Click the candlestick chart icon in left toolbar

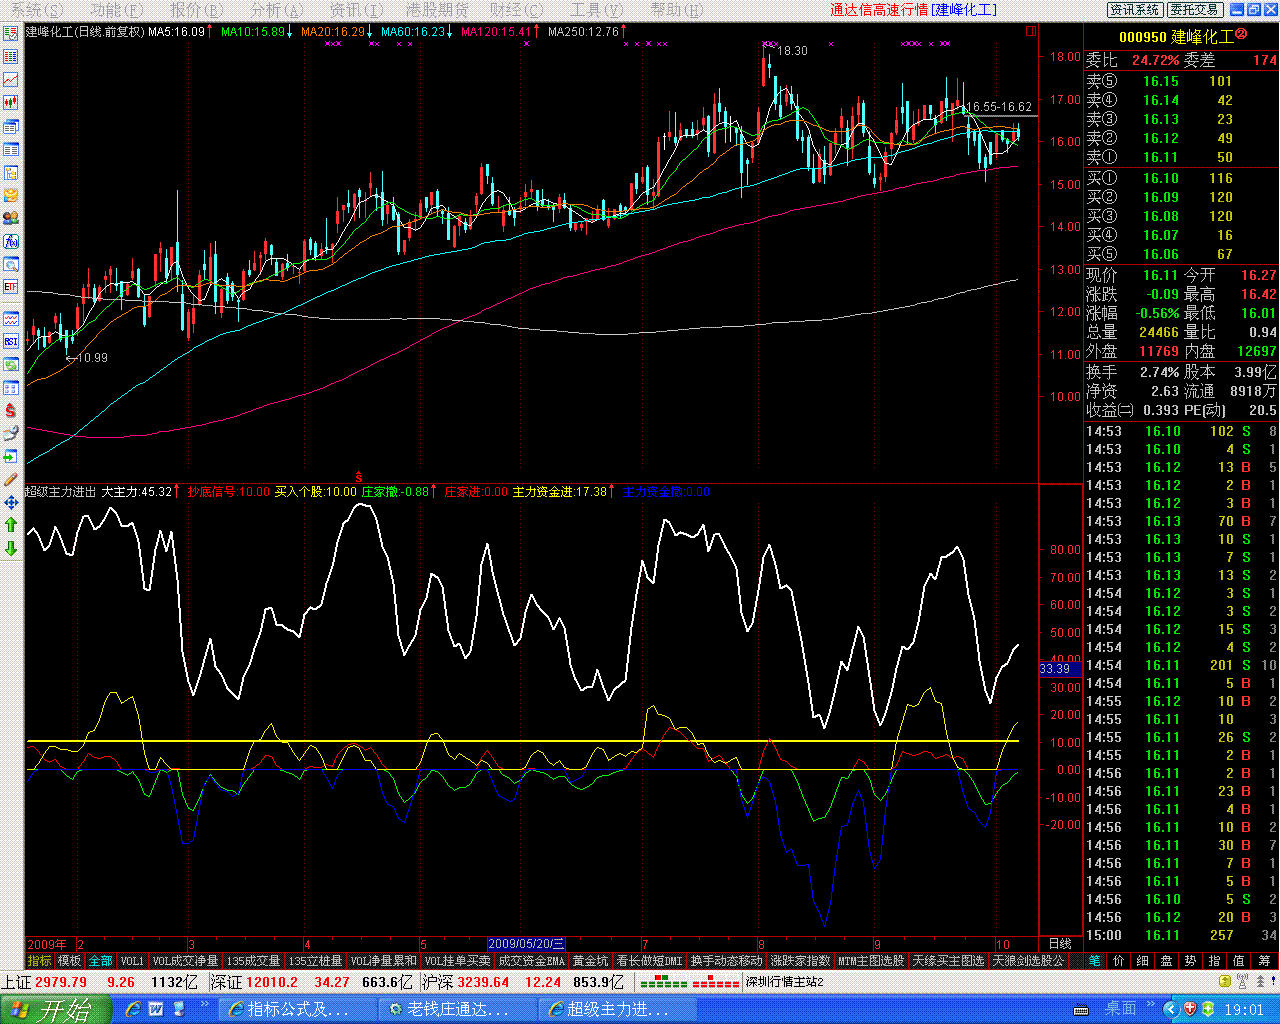pos(11,102)
